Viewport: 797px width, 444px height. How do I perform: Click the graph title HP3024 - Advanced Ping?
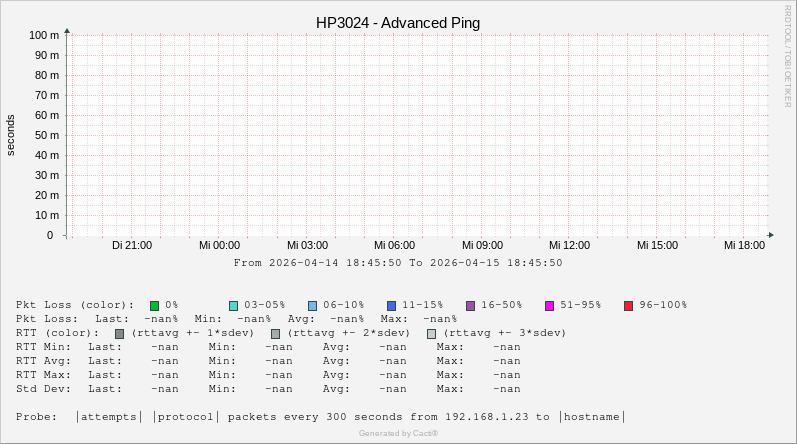click(398, 23)
